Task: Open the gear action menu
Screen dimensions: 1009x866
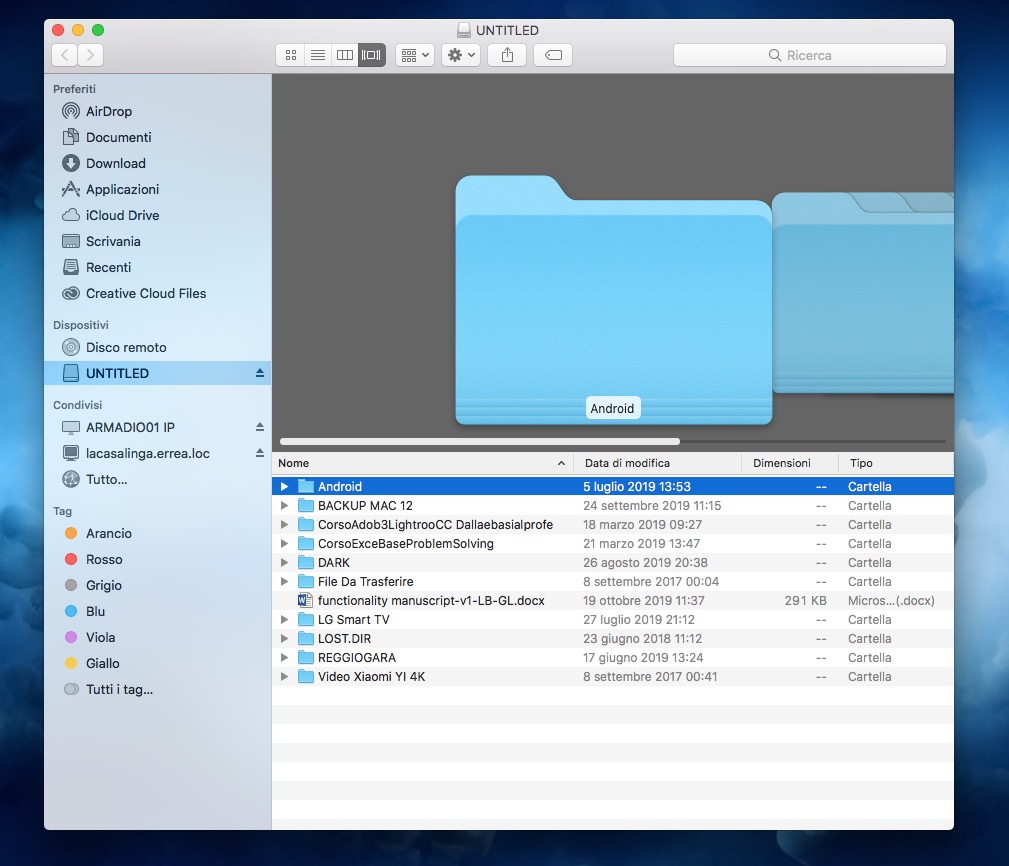Action: pyautogui.click(x=460, y=55)
